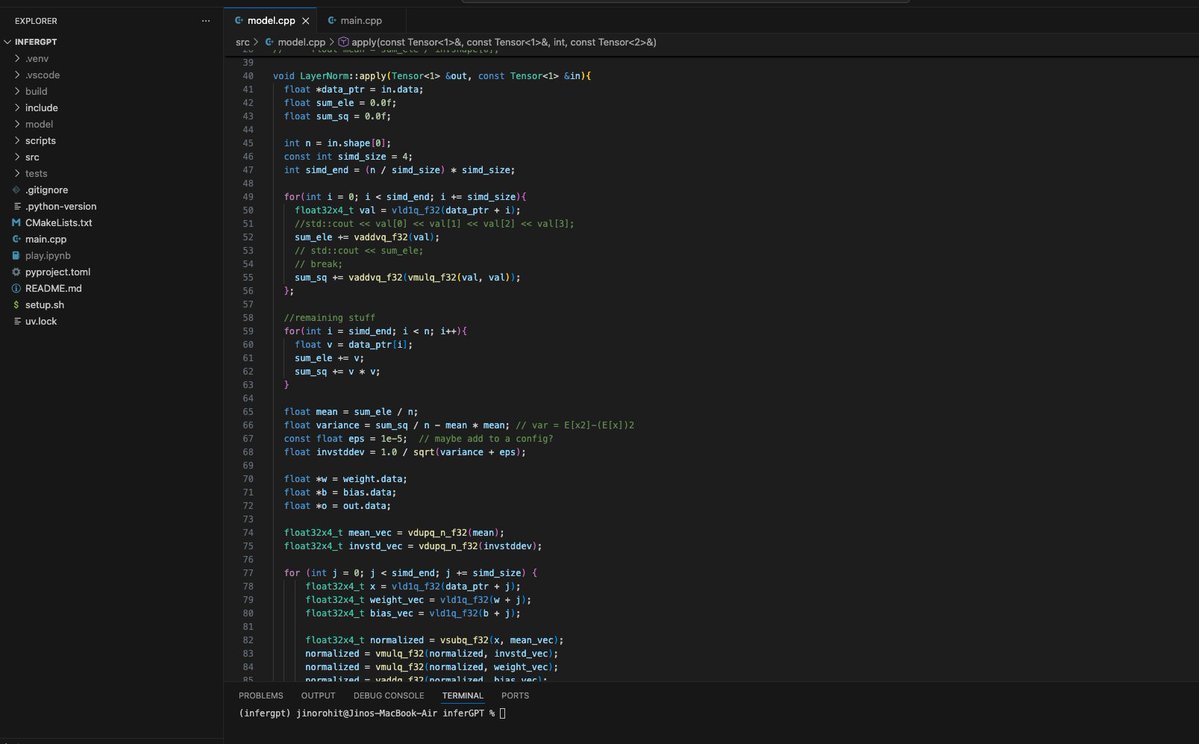Expand the build folder
1199x744 pixels.
[x=17, y=91]
